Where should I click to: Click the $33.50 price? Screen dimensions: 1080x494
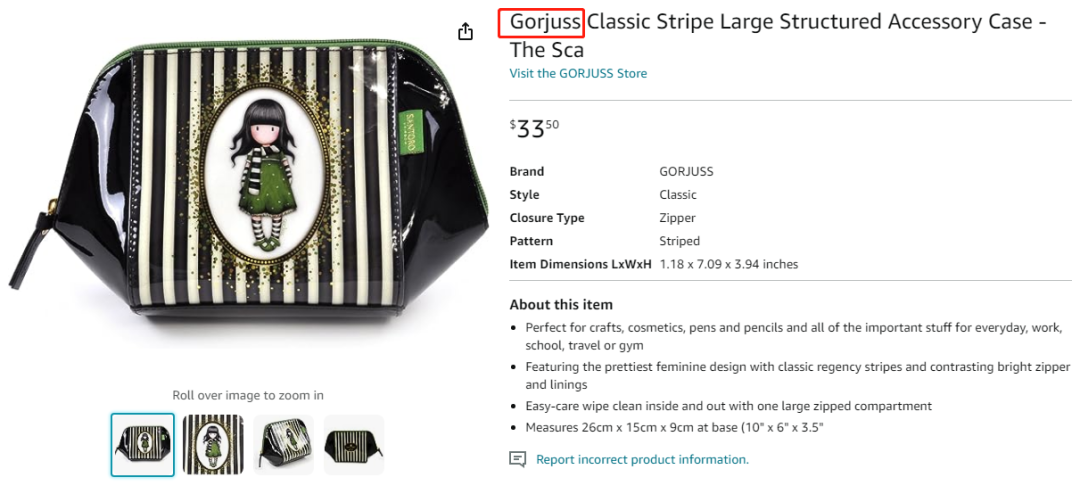coord(534,129)
